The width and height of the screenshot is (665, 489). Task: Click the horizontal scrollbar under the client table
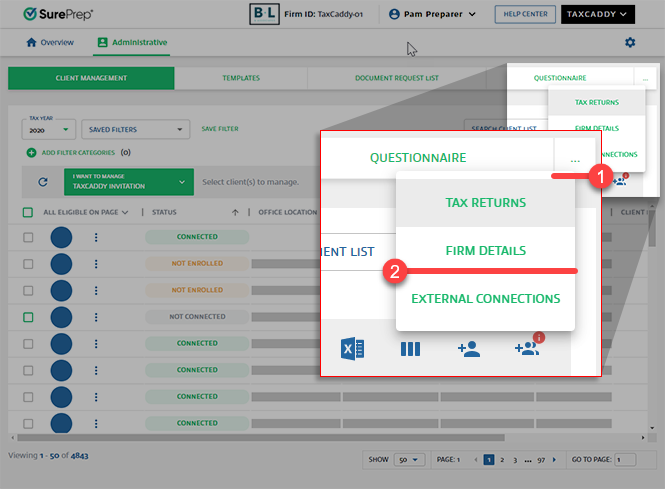300,437
